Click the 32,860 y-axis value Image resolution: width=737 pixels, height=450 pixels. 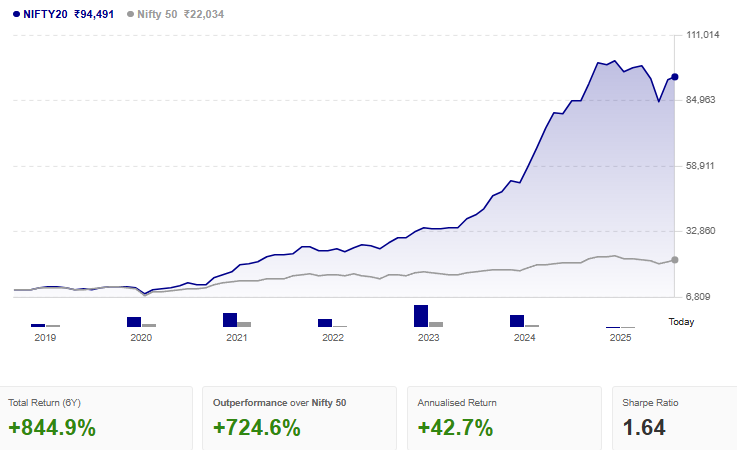point(701,230)
